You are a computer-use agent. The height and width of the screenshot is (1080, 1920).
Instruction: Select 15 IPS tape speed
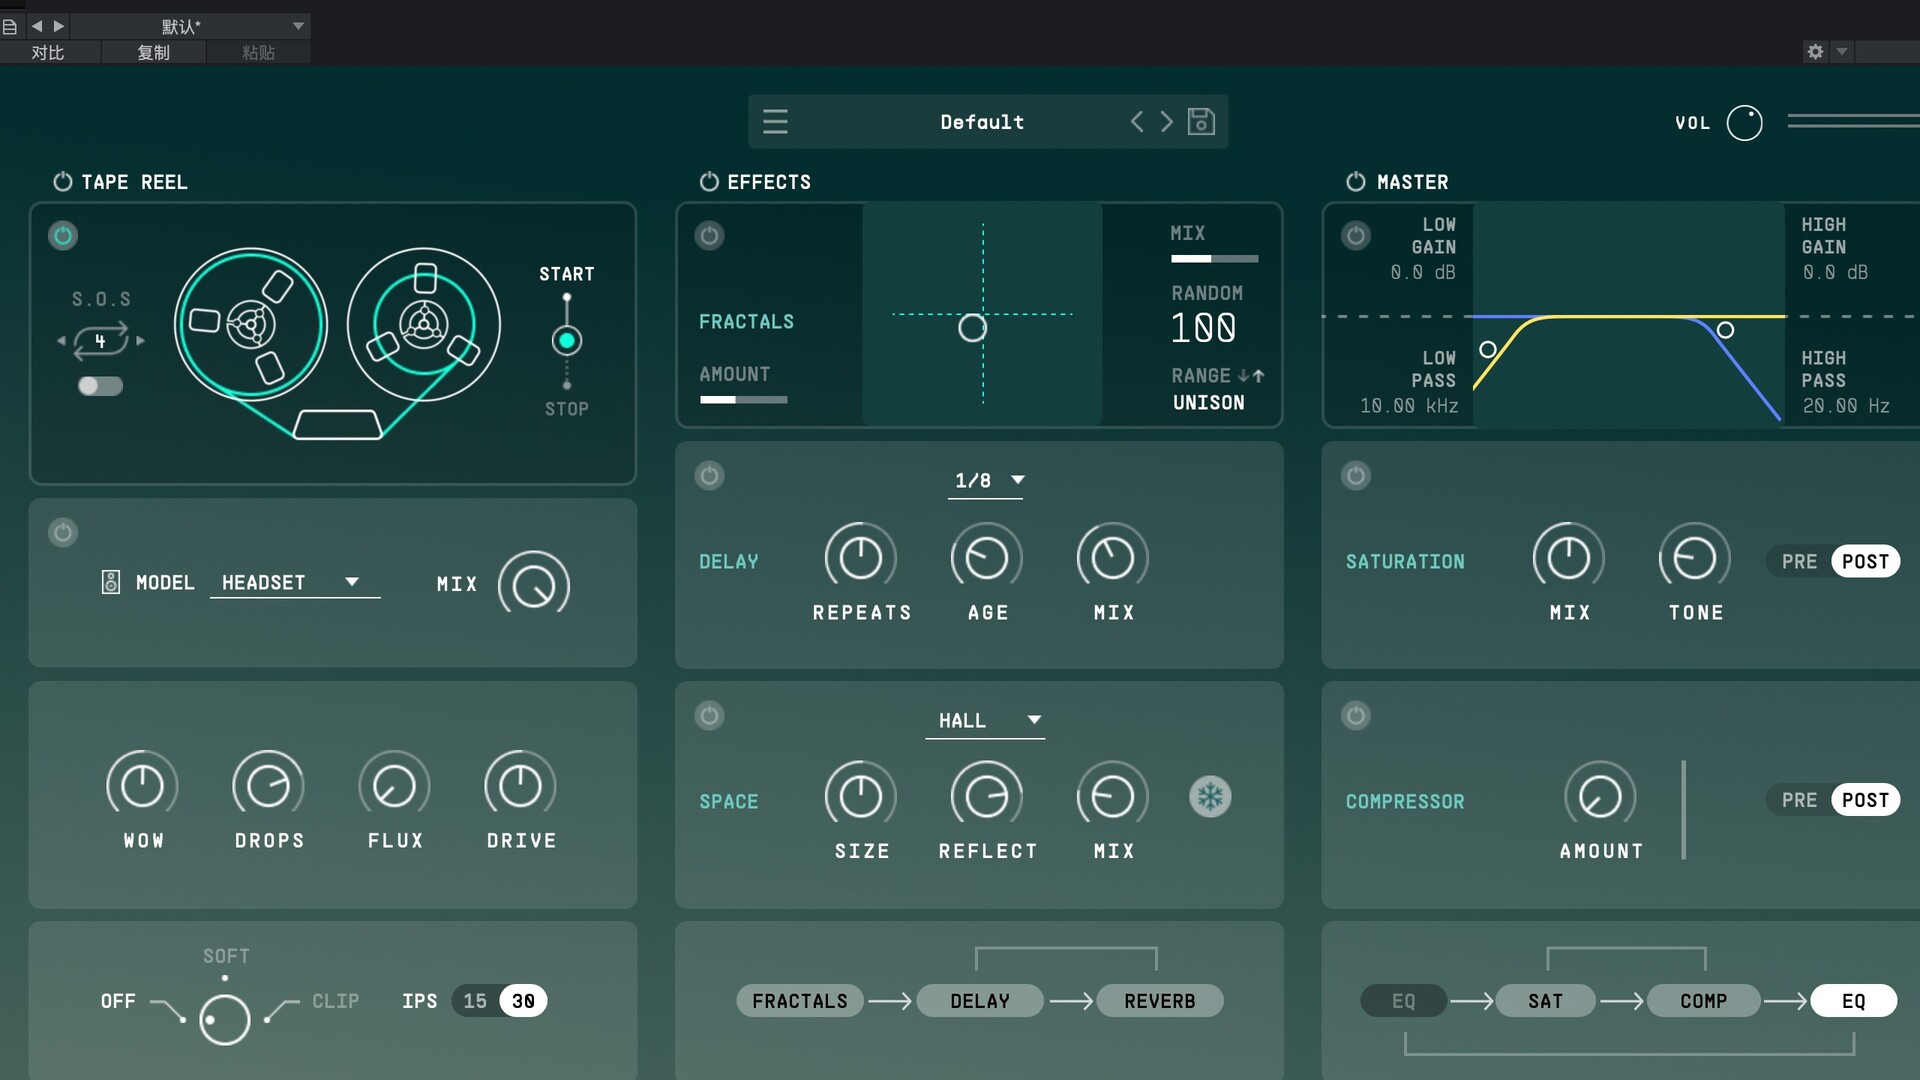click(x=475, y=1001)
